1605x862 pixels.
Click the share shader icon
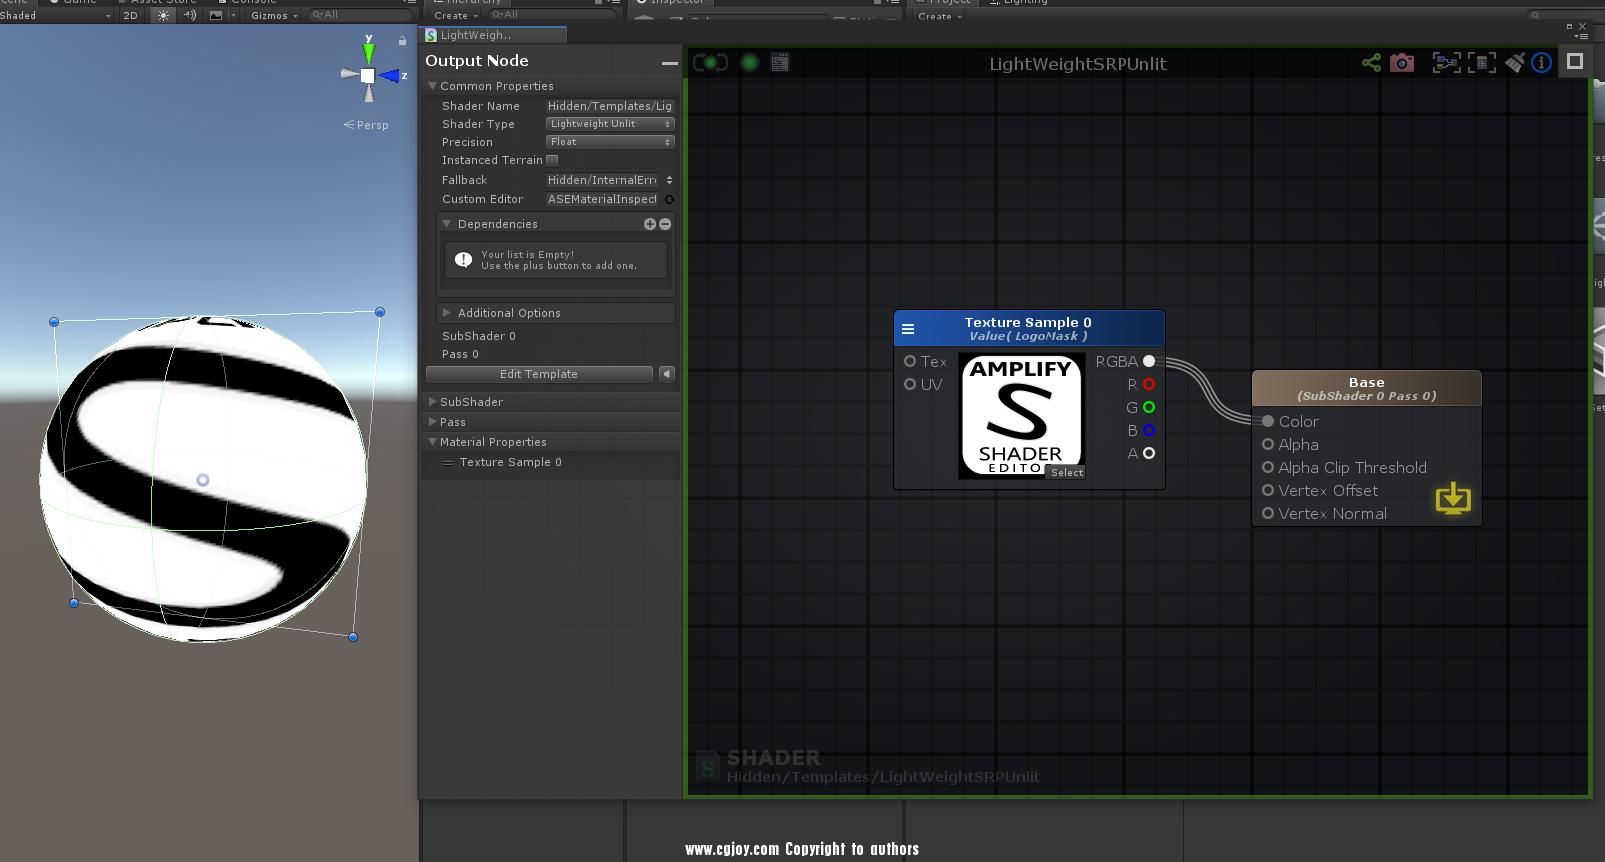[1371, 63]
